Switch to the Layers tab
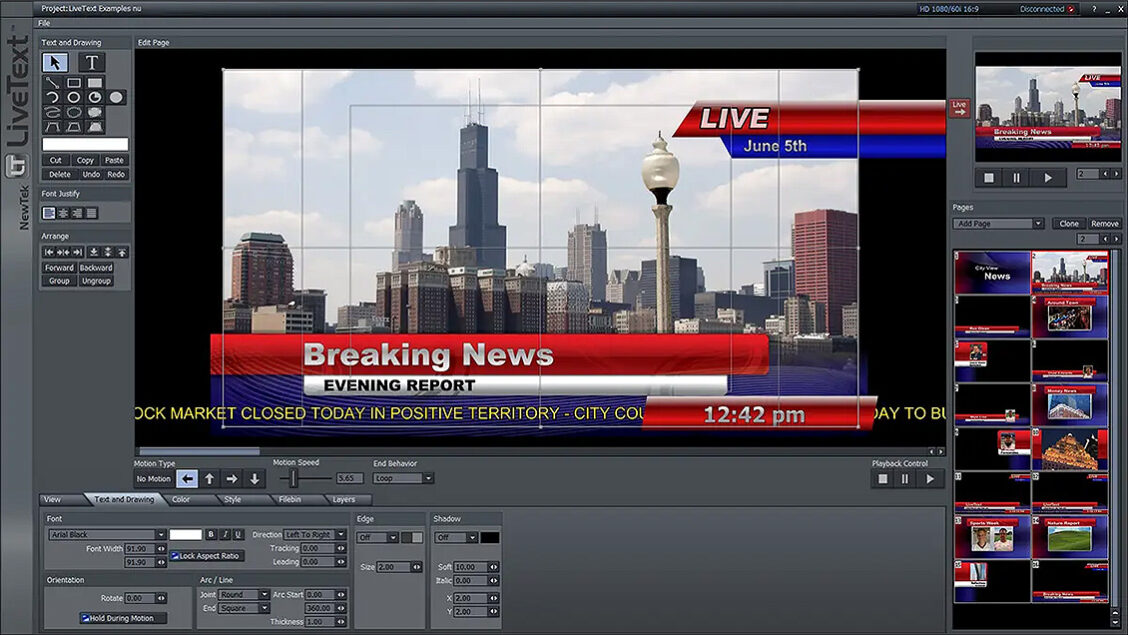Screen dimensions: 1128x635 [343, 499]
